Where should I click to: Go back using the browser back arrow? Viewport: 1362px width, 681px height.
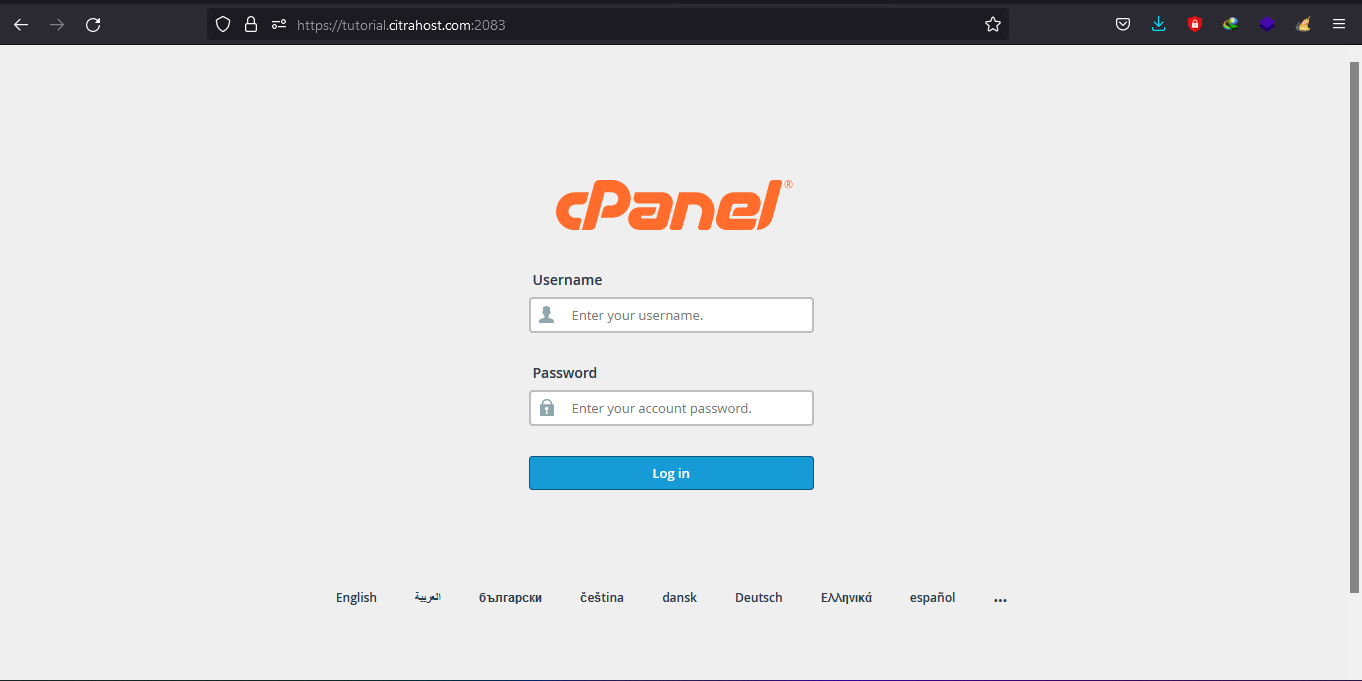pyautogui.click(x=21, y=25)
